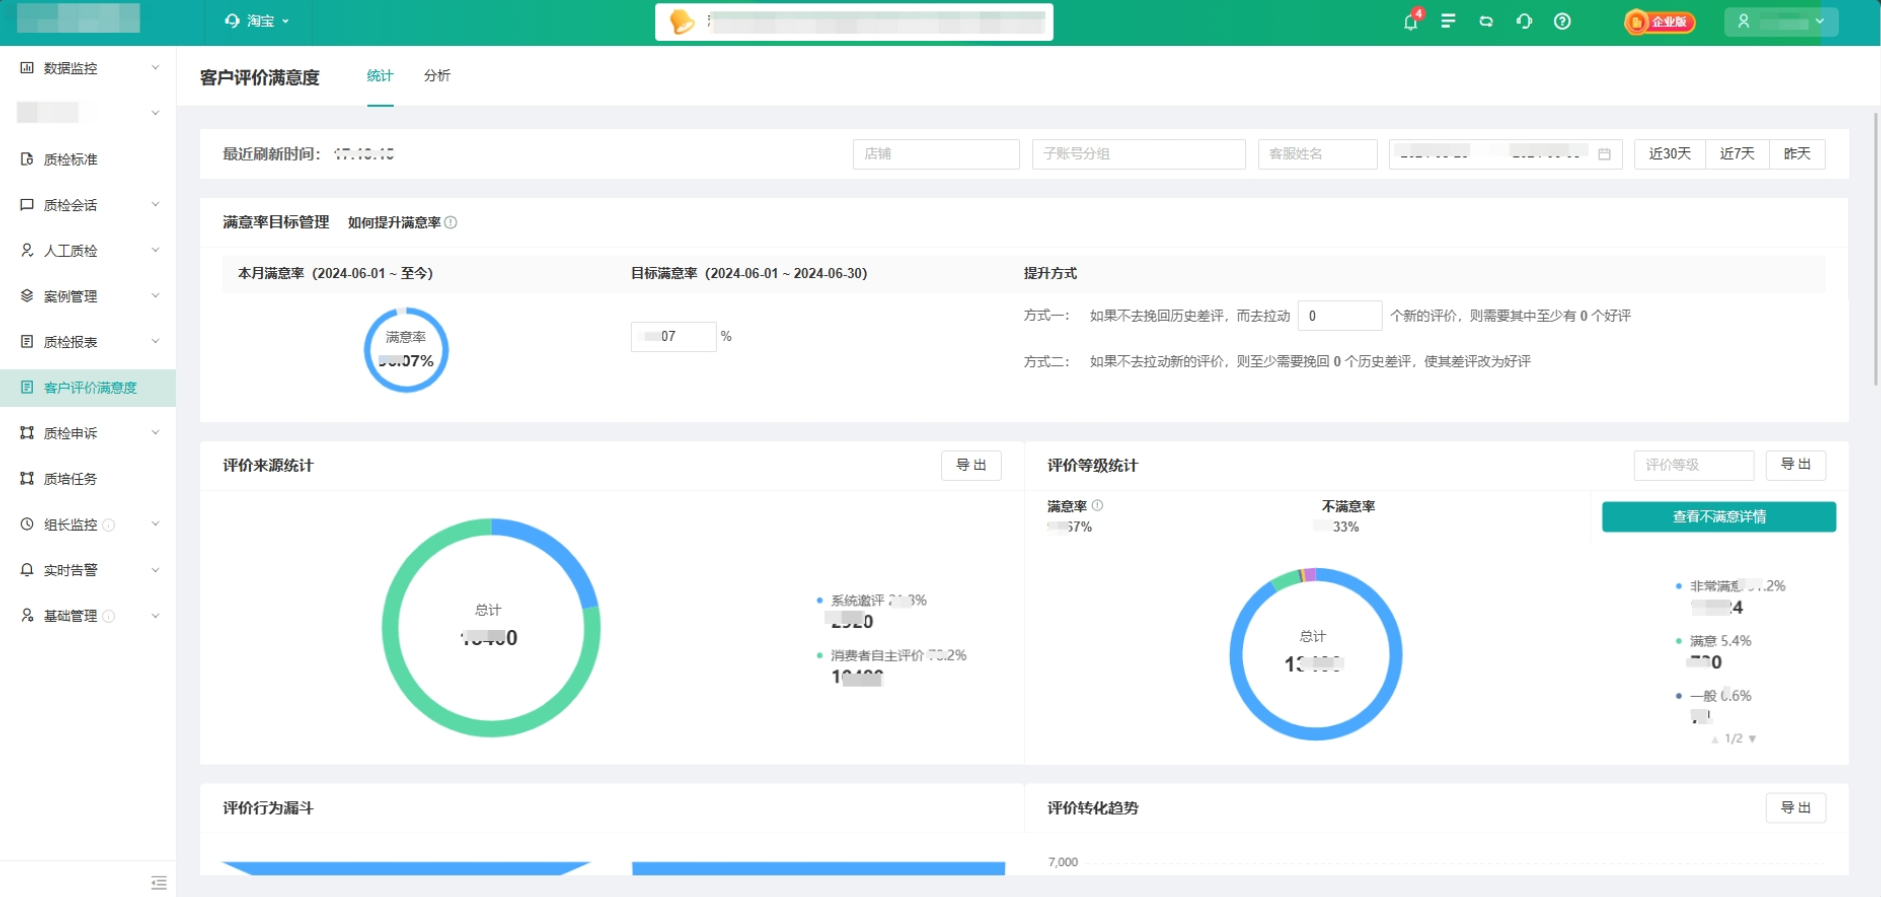The width and height of the screenshot is (1881, 897).
Task: Click the 质检申诉 sidebar icon
Action: click(27, 433)
